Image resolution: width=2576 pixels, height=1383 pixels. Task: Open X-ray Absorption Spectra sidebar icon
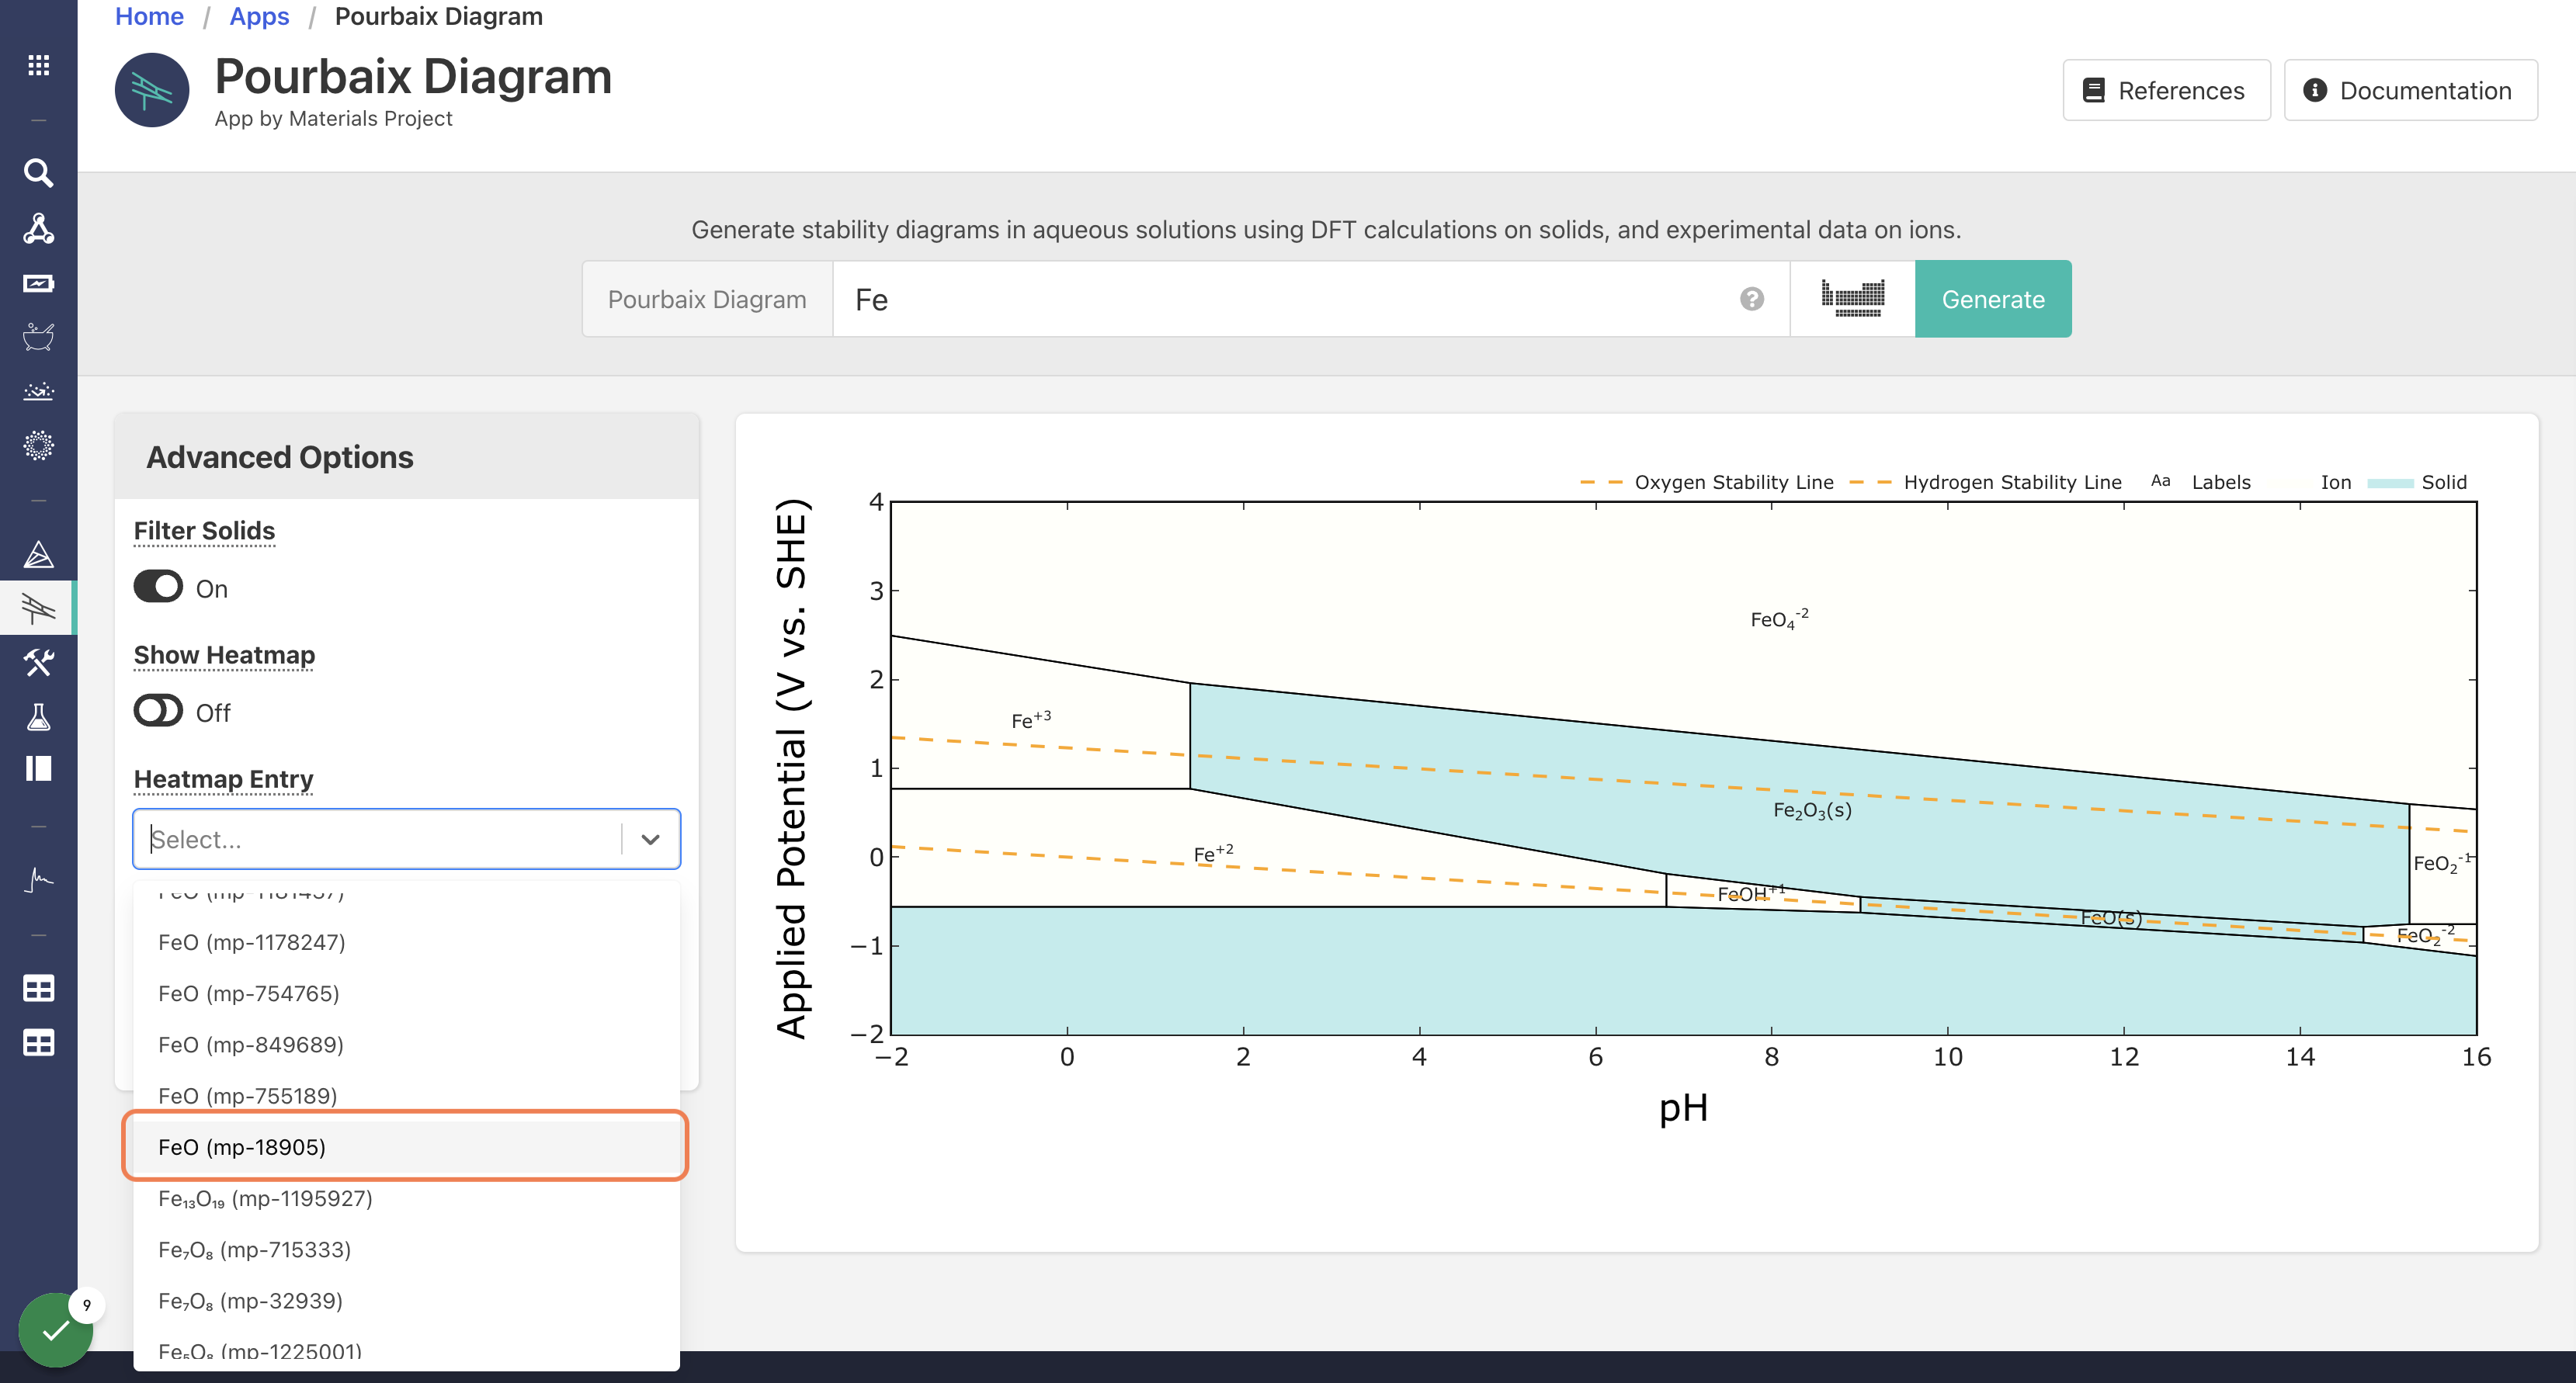pyautogui.click(x=38, y=880)
